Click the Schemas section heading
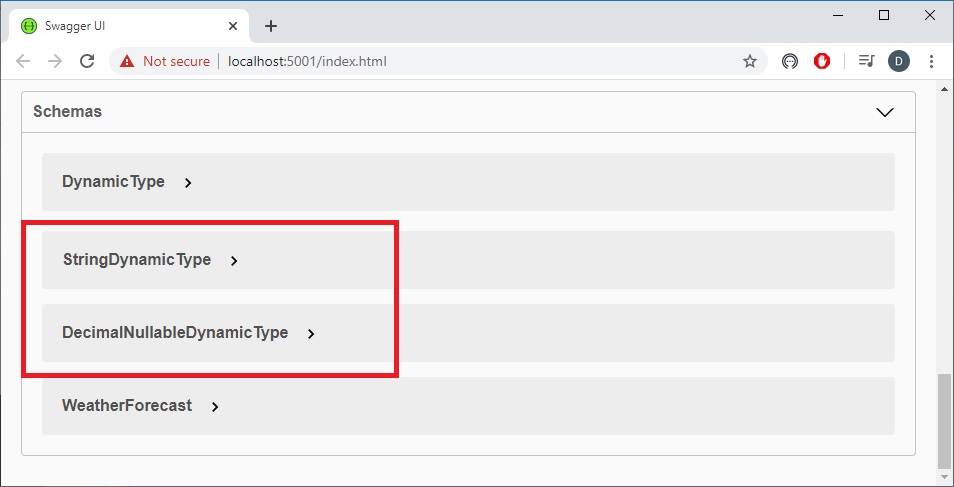The height and width of the screenshot is (487, 954). point(68,112)
